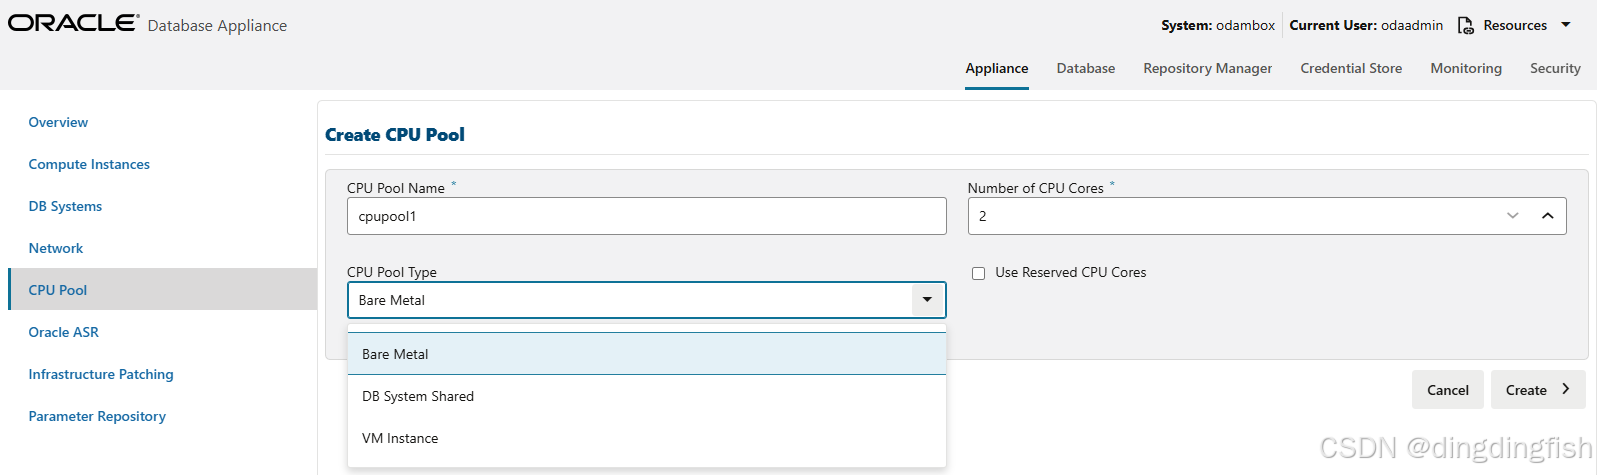Open DB Systems in the sidebar
1597x475 pixels.
pyautogui.click(x=65, y=206)
